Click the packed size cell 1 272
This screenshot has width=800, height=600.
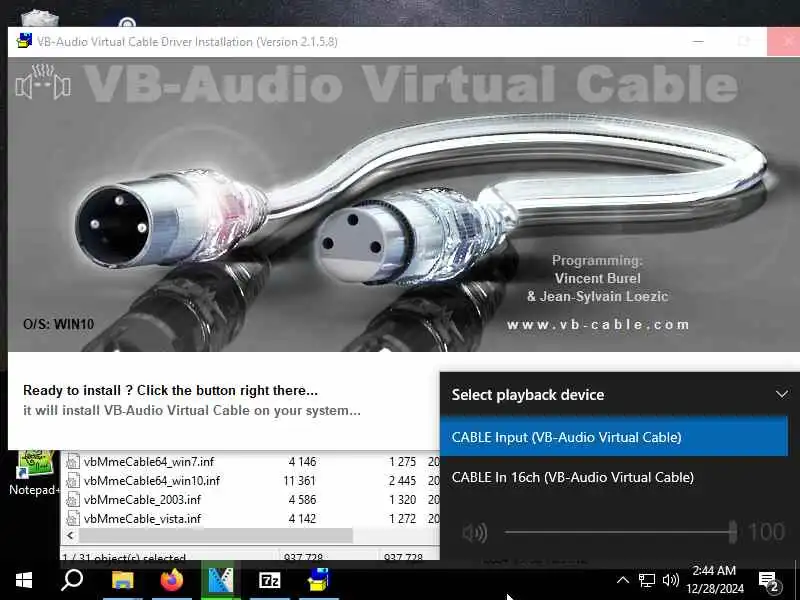point(403,518)
